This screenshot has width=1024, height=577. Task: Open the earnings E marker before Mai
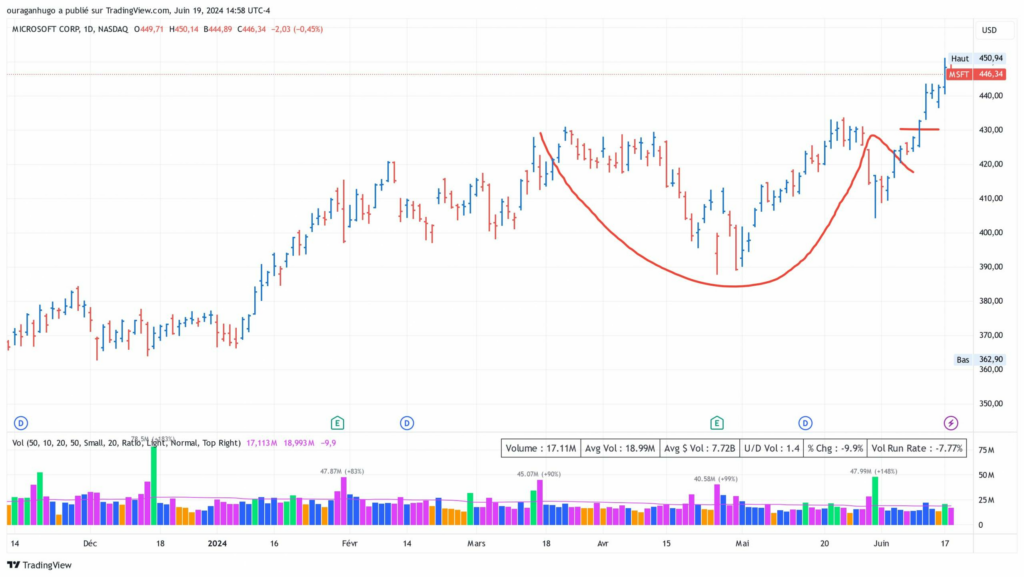click(716, 422)
